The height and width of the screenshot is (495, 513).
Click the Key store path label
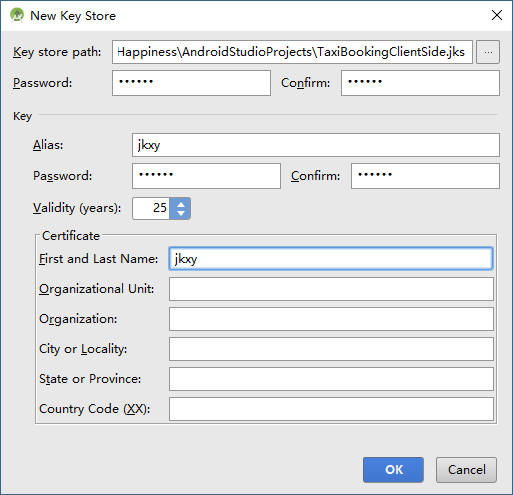(57, 52)
